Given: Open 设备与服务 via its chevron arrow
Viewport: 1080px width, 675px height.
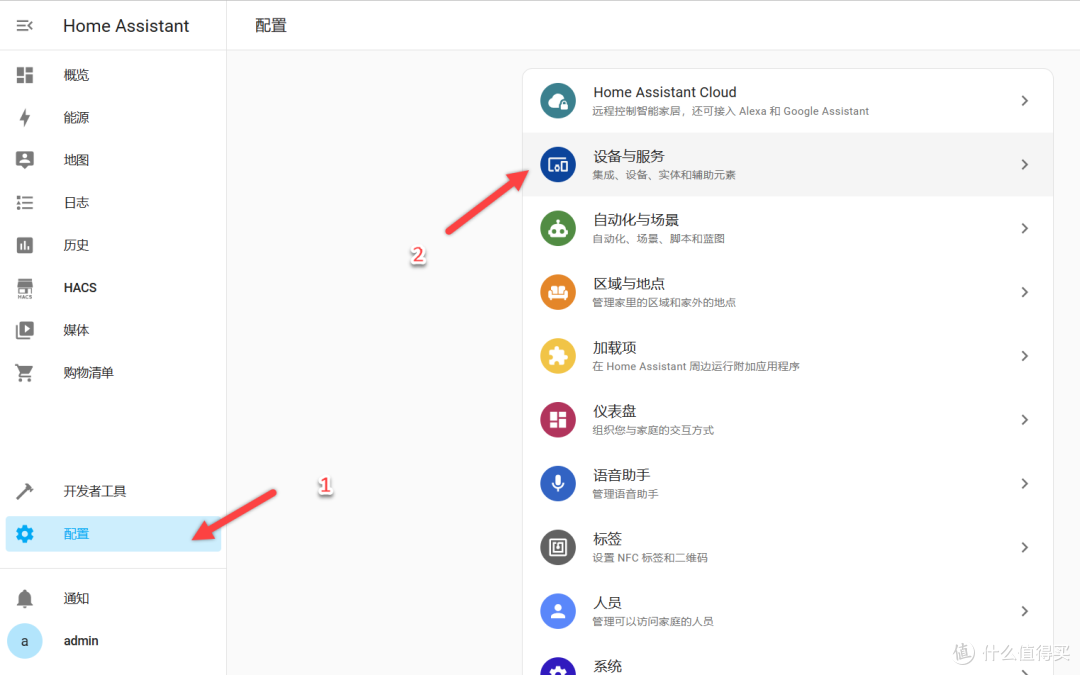Looking at the screenshot, I should (1025, 165).
